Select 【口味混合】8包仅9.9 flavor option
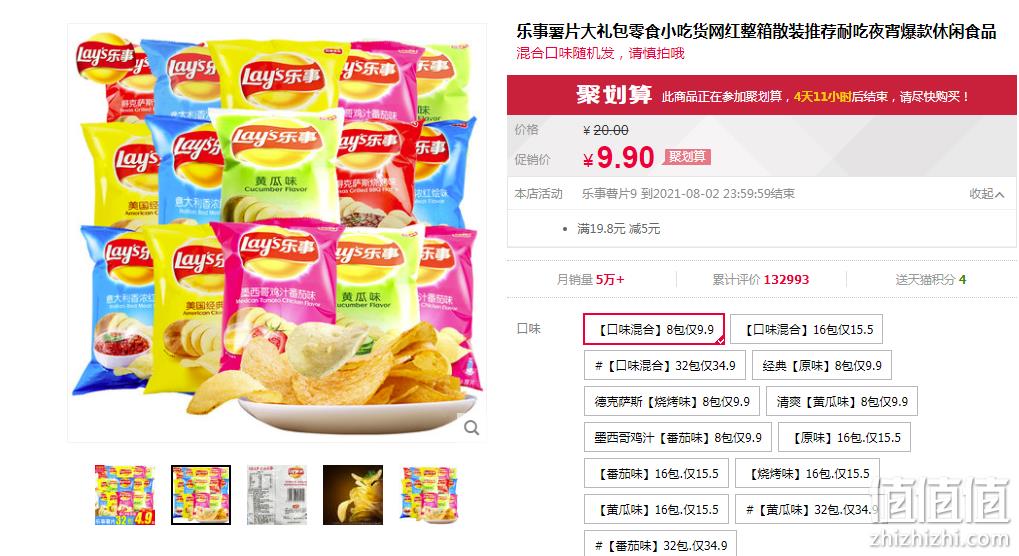The height and width of the screenshot is (556, 1019). click(654, 329)
